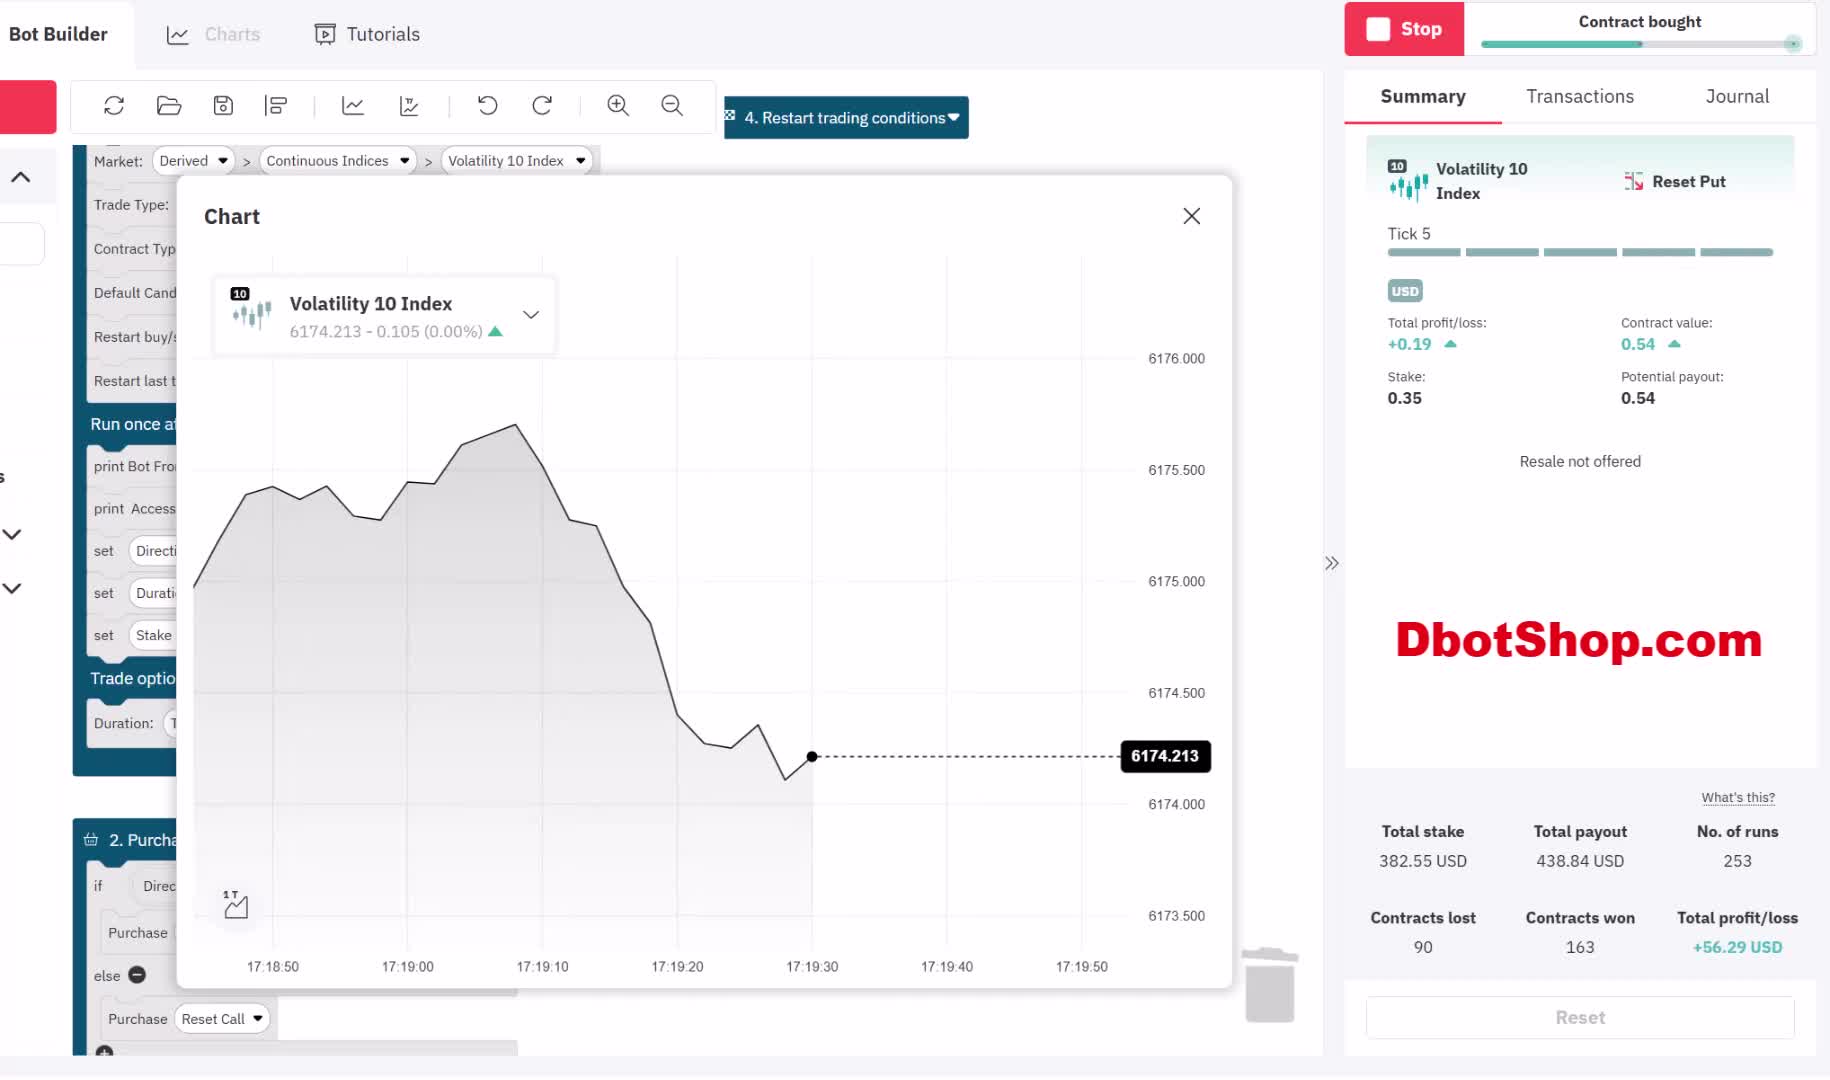Click the undo arrow icon
This screenshot has width=1830, height=1080.
(x=488, y=106)
